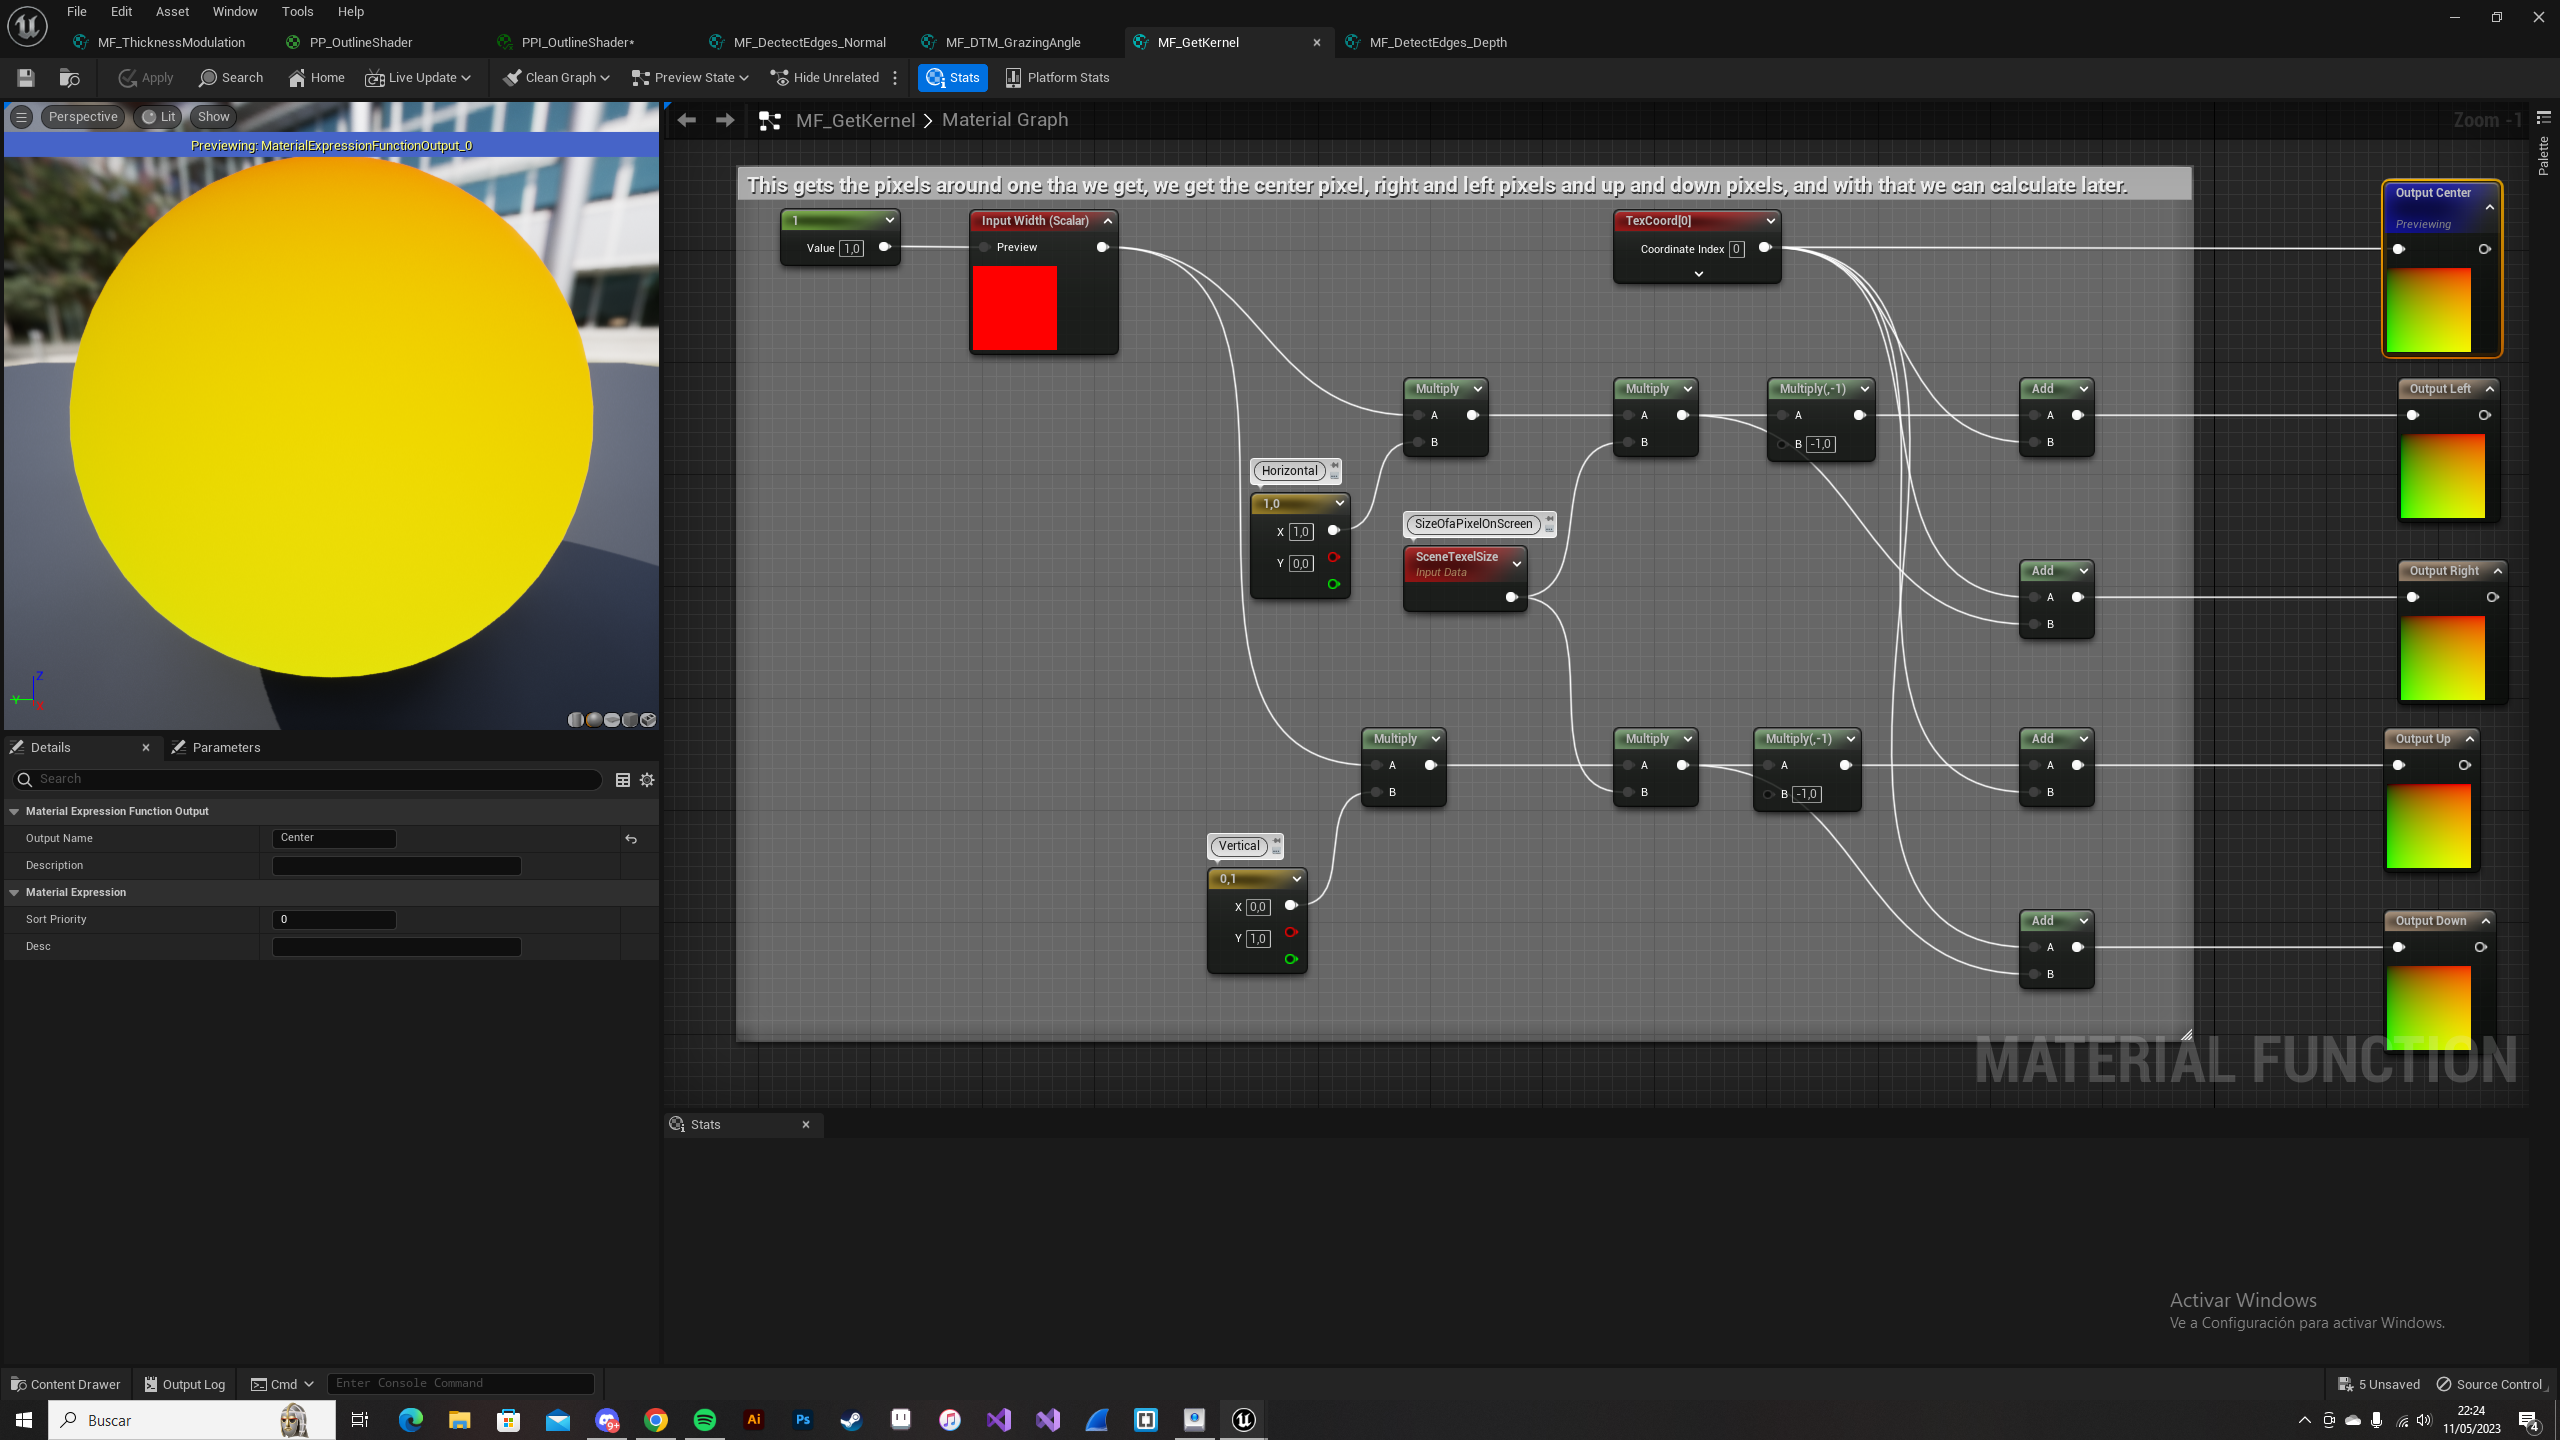Open the Live Update dropdown
The image size is (2560, 1440).
click(x=418, y=77)
